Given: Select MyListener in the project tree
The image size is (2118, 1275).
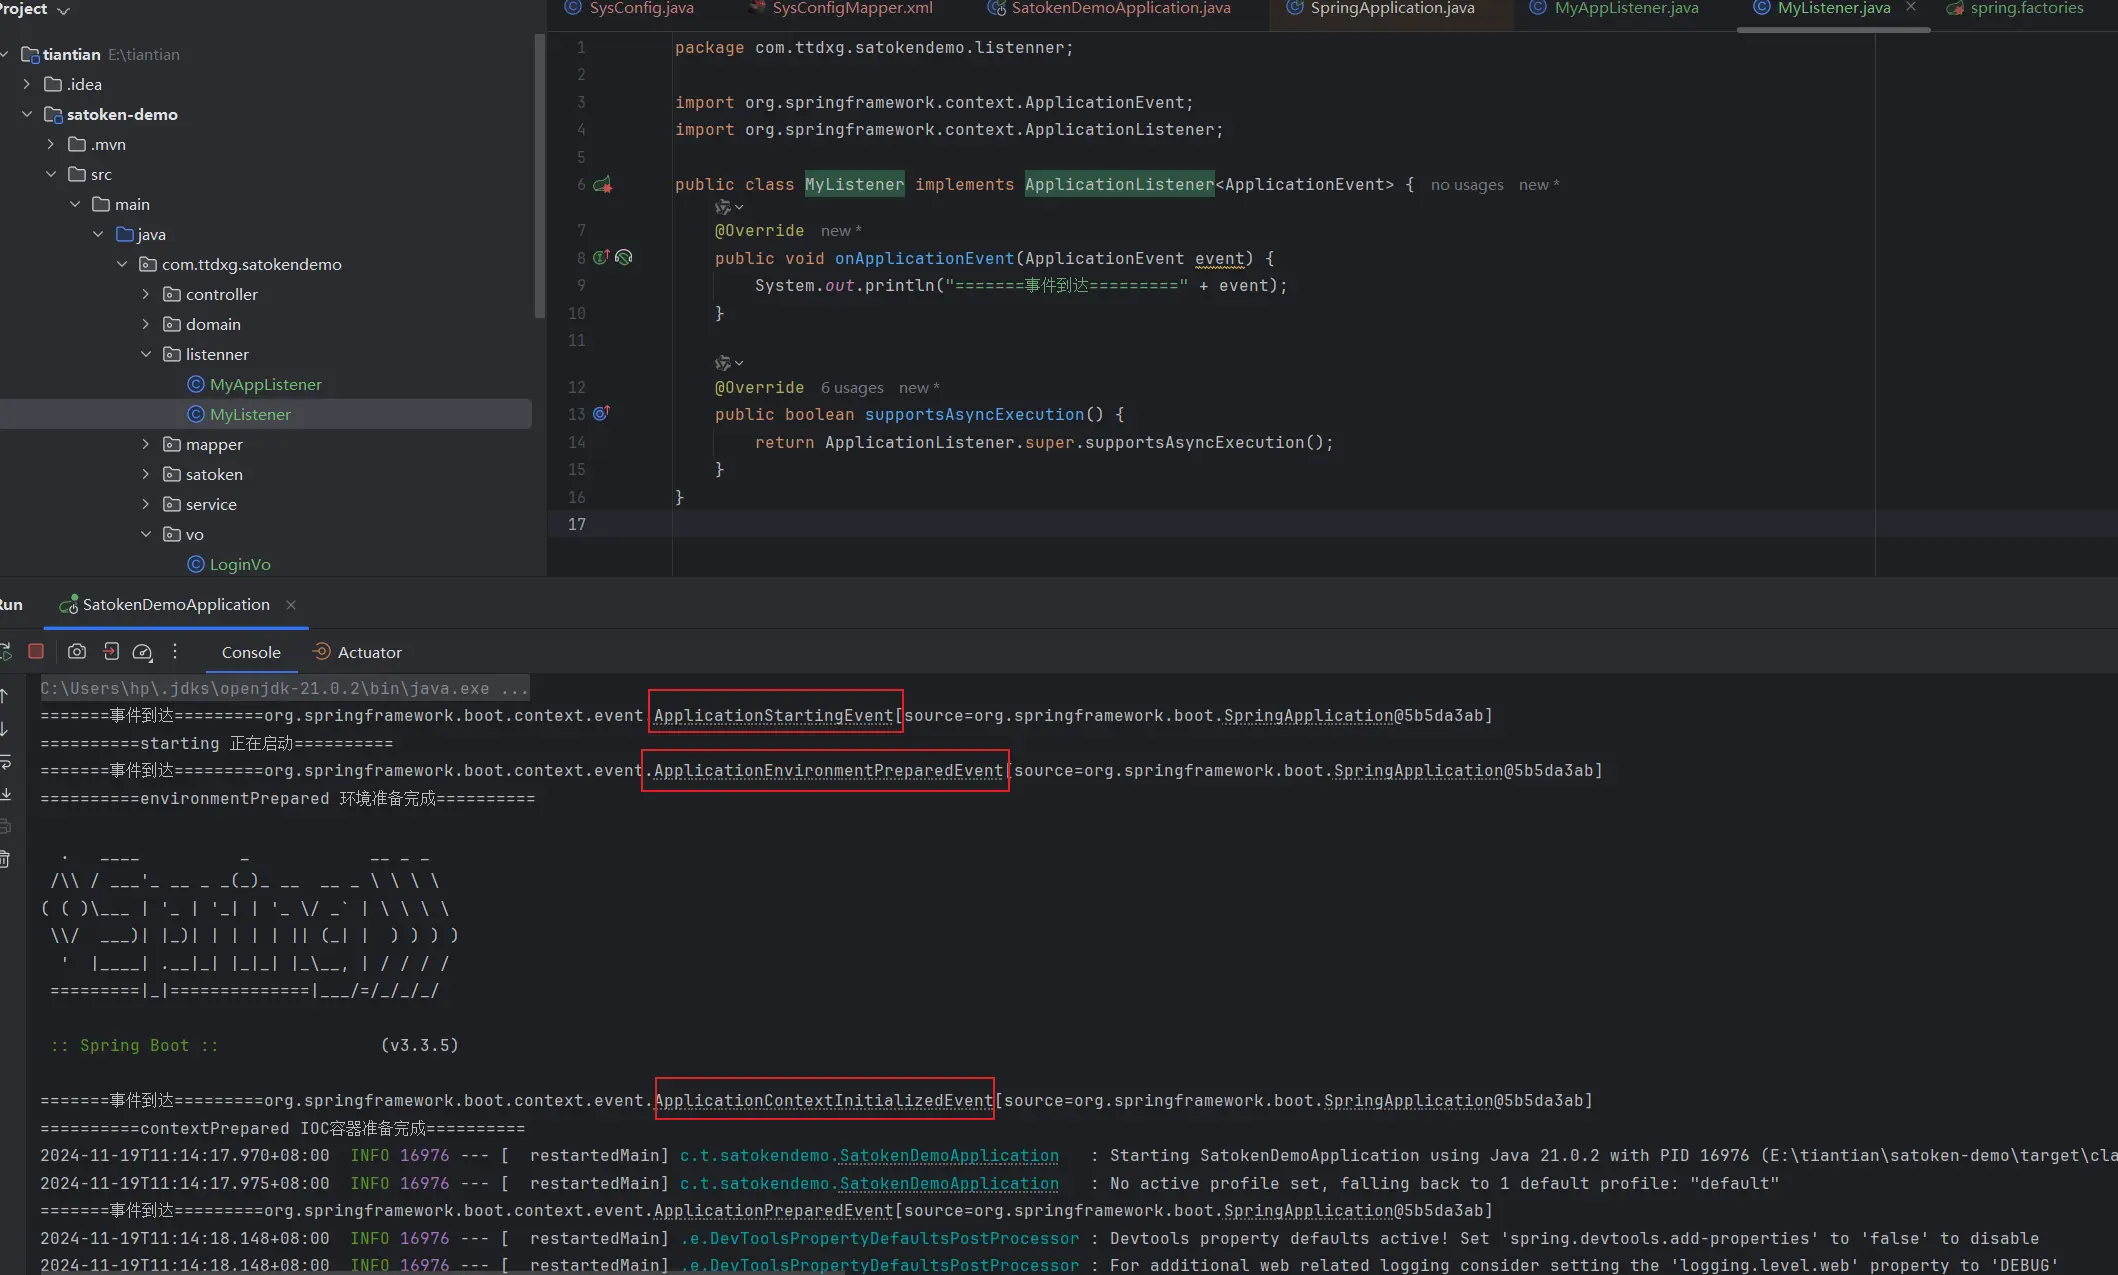Looking at the screenshot, I should point(250,414).
